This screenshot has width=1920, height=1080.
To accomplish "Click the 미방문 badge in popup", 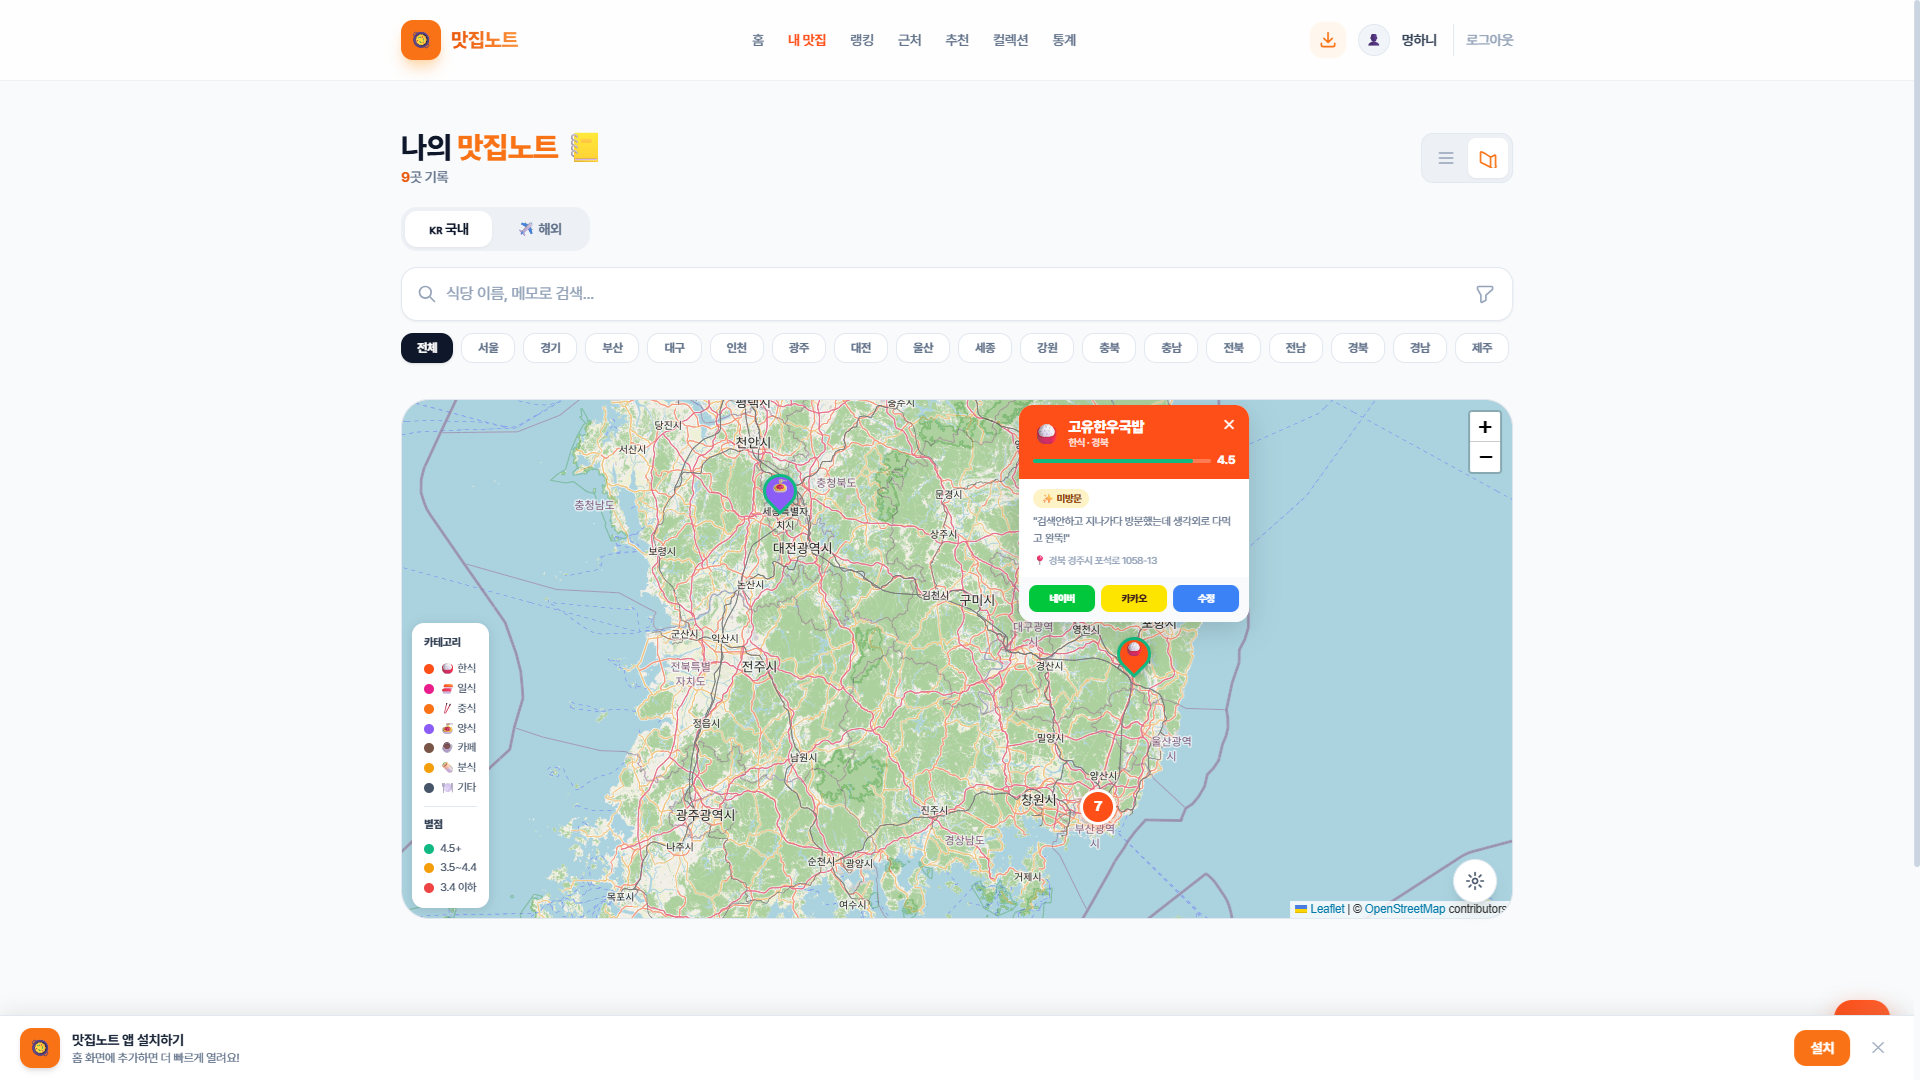I will click(x=1061, y=499).
